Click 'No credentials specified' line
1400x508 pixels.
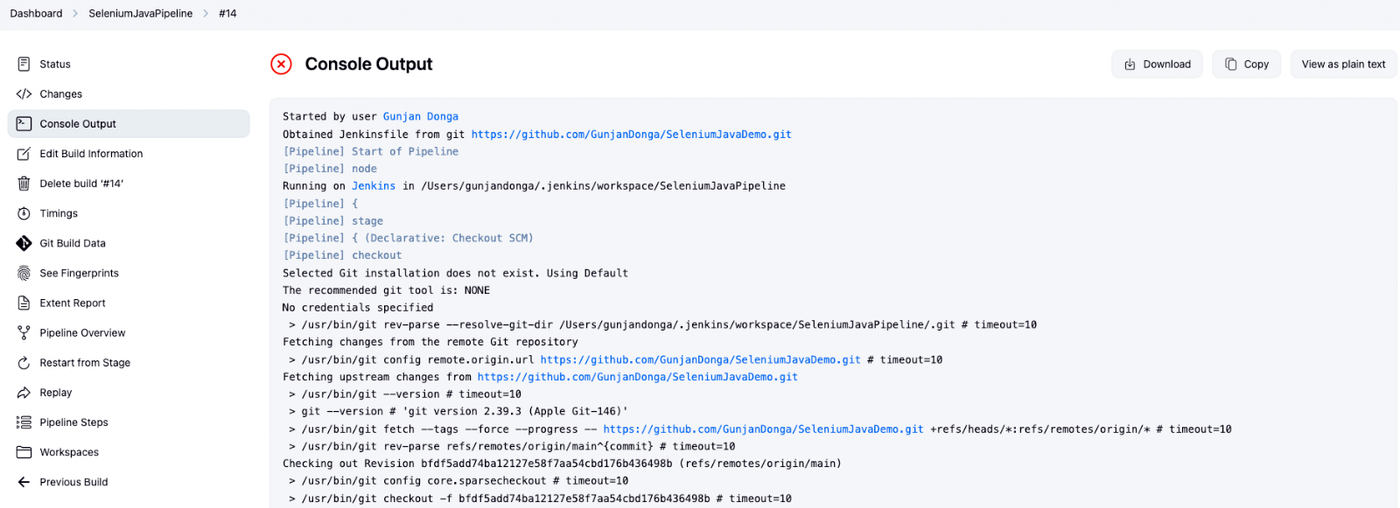pos(358,308)
